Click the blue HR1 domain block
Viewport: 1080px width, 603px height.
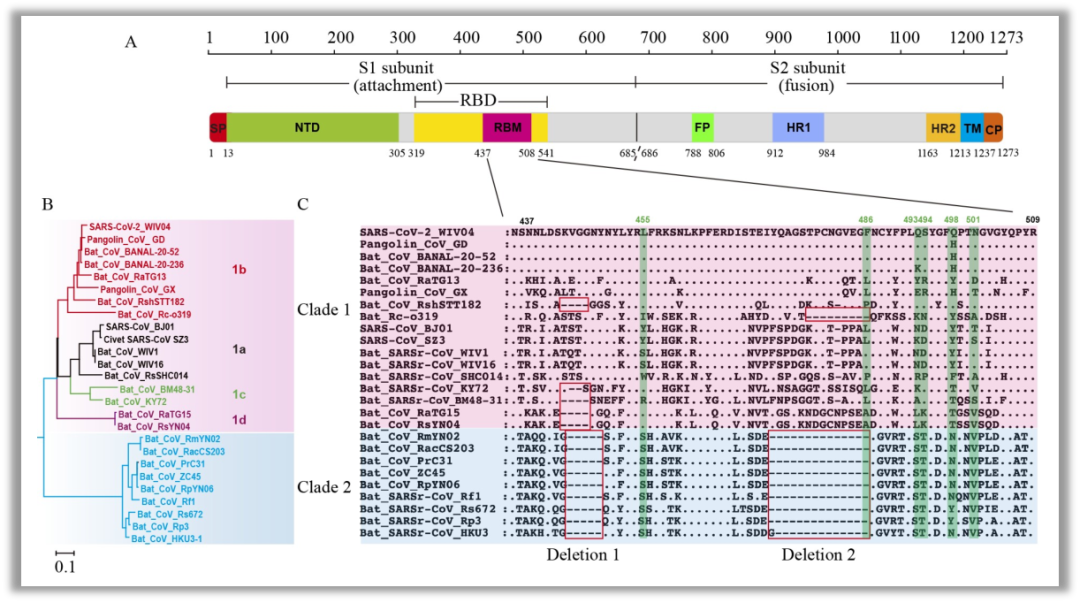(797, 128)
